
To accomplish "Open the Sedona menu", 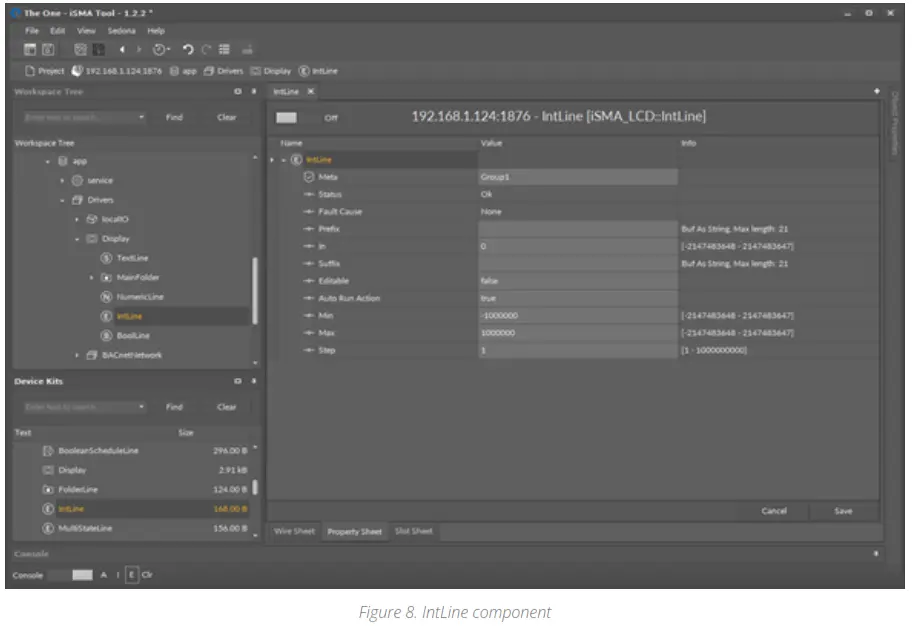I will pos(122,31).
